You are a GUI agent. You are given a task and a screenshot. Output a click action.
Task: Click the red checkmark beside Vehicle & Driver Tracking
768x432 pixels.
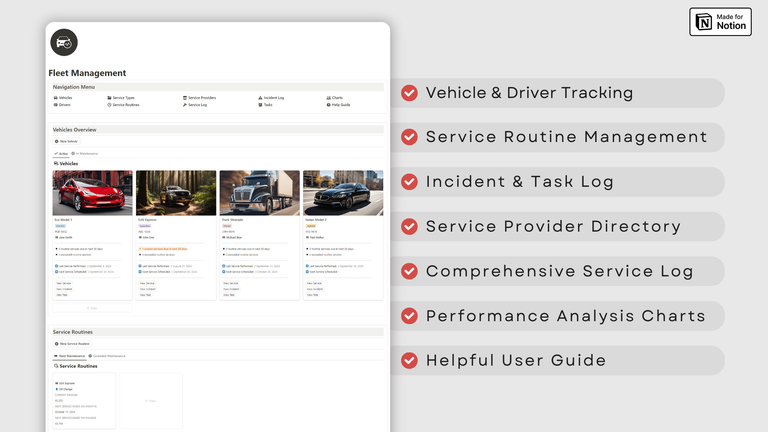[x=409, y=93]
